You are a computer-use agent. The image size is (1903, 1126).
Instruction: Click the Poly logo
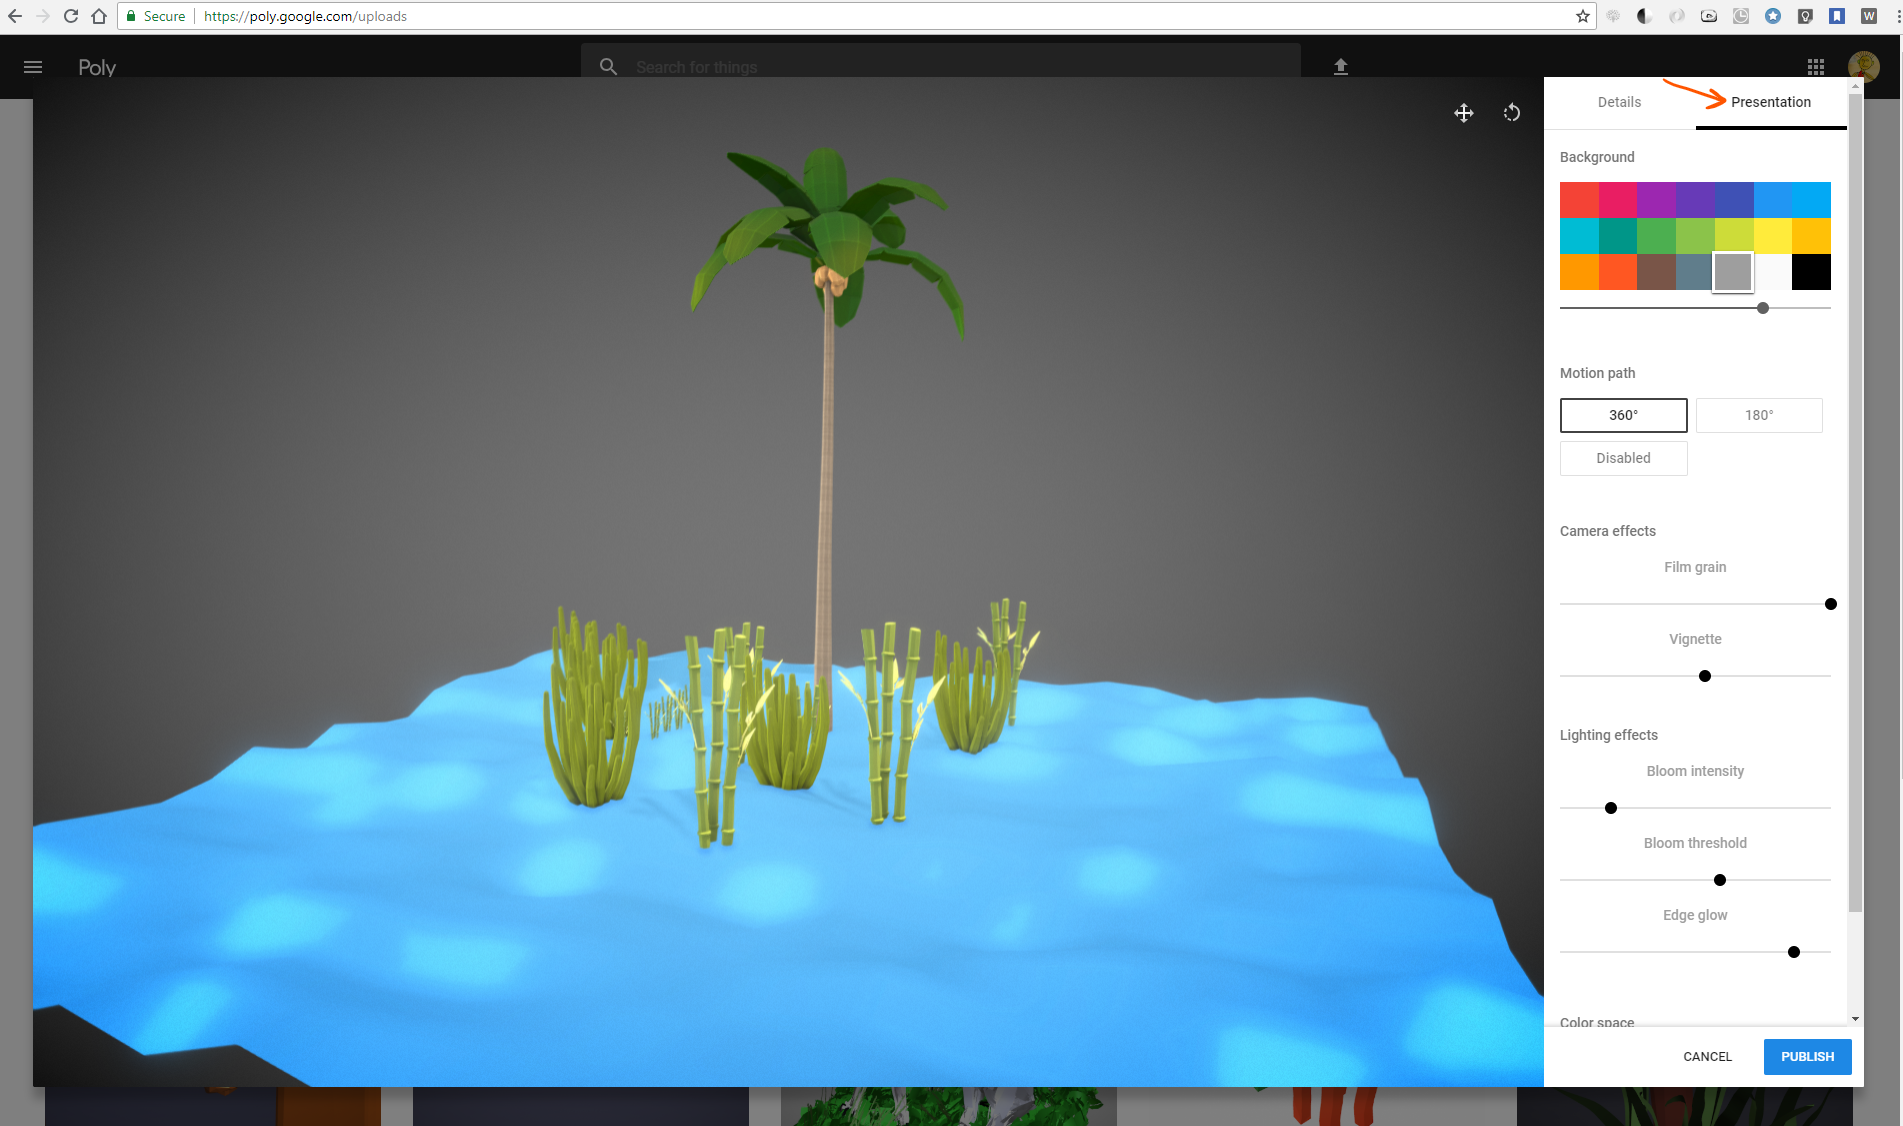point(97,67)
